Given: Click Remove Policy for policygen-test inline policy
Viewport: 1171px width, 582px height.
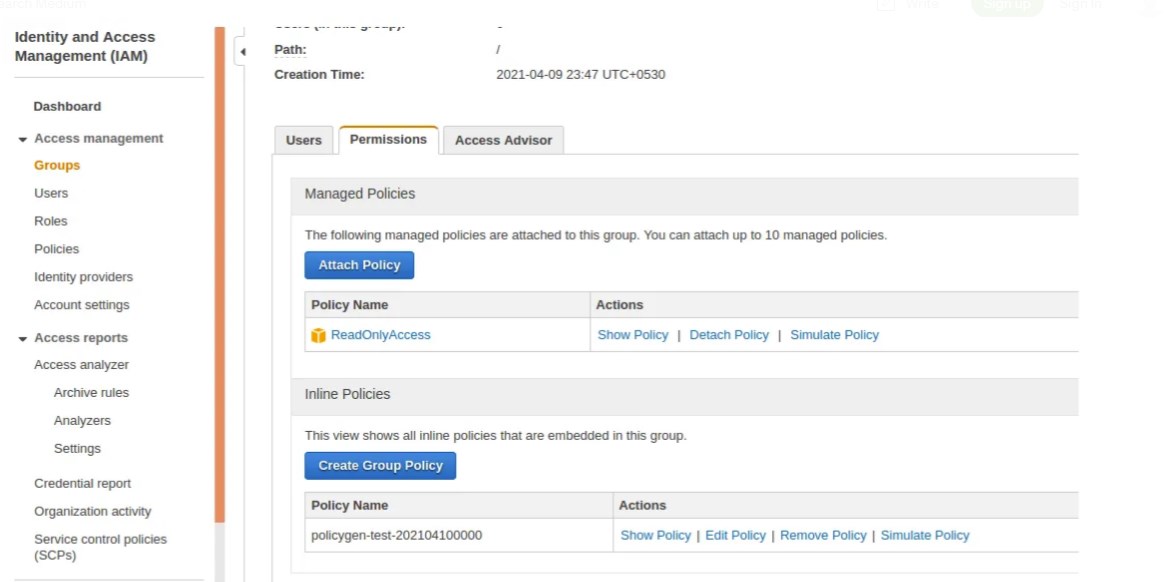Looking at the screenshot, I should coord(823,535).
